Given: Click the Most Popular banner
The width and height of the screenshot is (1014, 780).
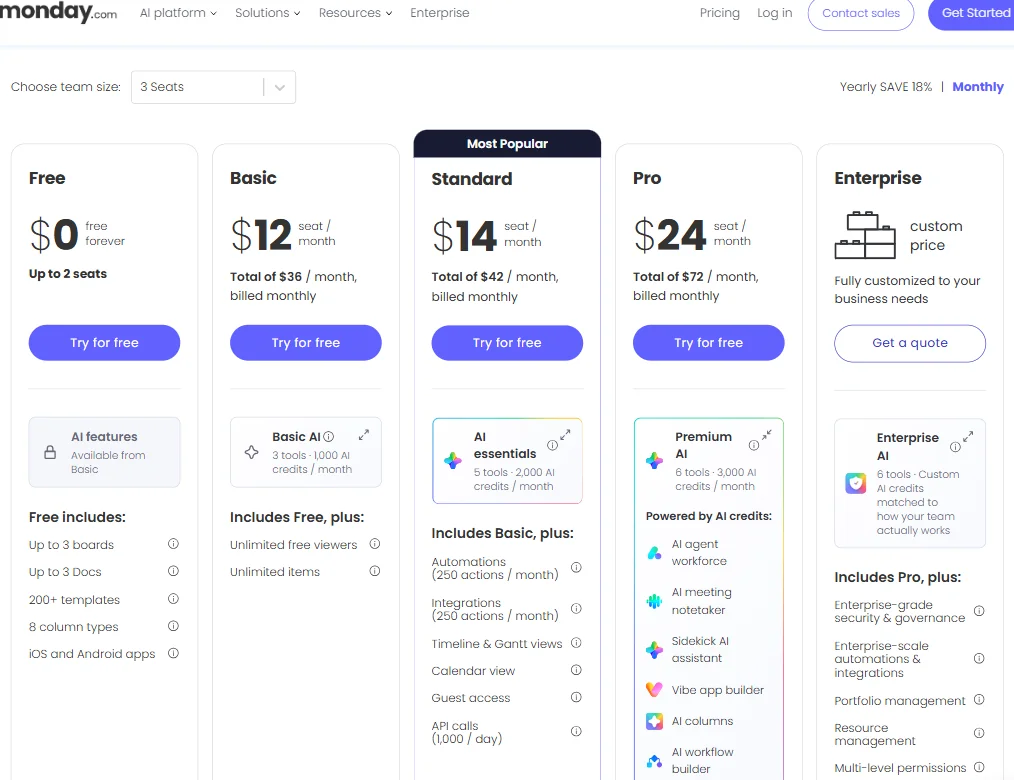Looking at the screenshot, I should pyautogui.click(x=507, y=144).
